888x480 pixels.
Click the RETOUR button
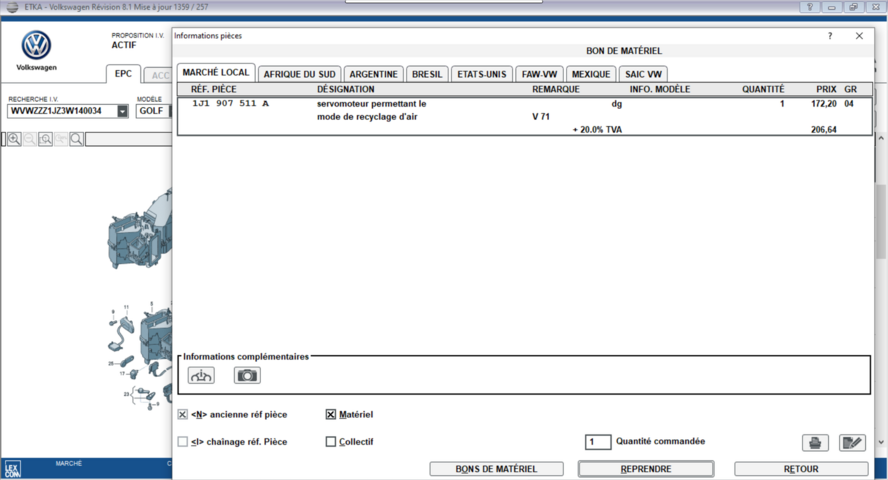(801, 469)
